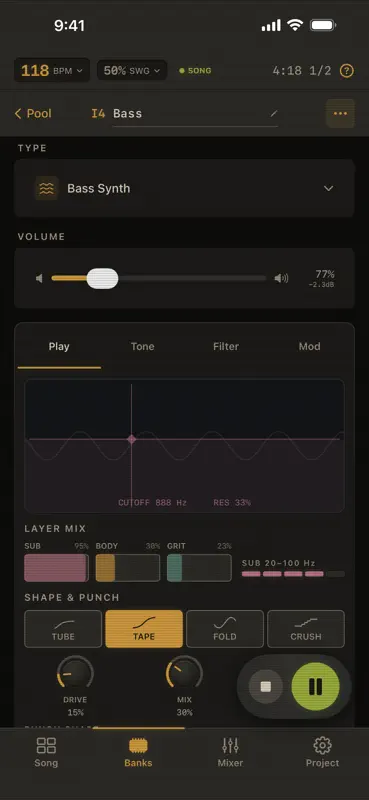The width and height of the screenshot is (369, 800).
Task: Tap the 77% volume value
Action: coord(325,274)
